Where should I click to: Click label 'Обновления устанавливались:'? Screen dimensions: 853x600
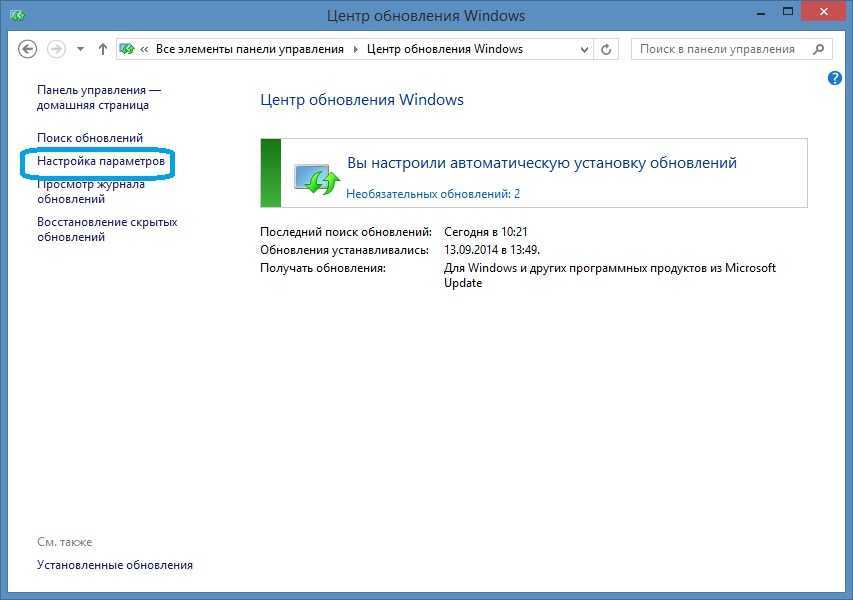click(344, 250)
